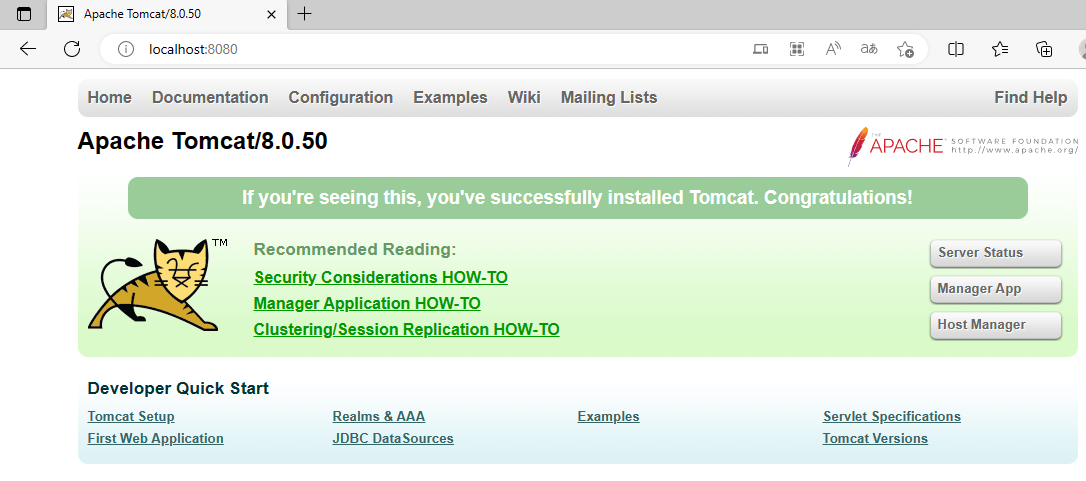Open the JDBC DataSources link
1086x481 pixels.
(x=393, y=439)
